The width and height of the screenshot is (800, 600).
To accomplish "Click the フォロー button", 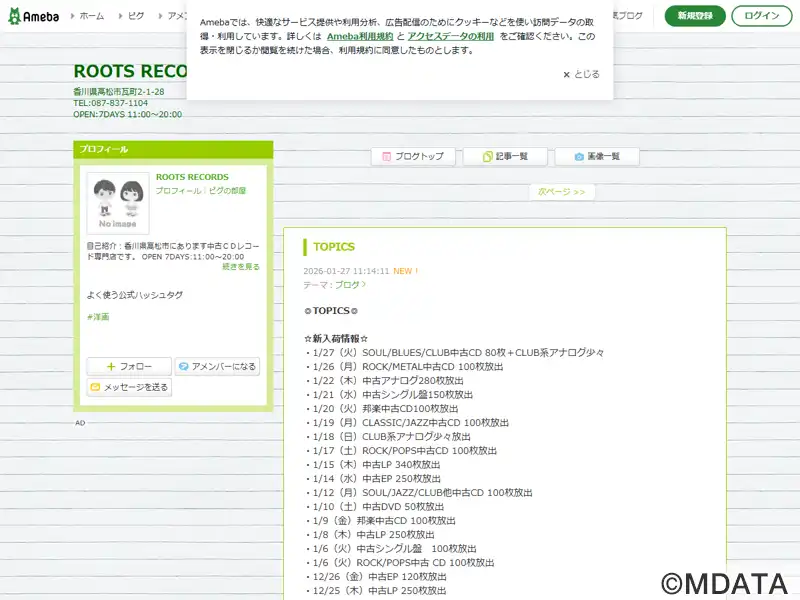I will (x=129, y=366).
